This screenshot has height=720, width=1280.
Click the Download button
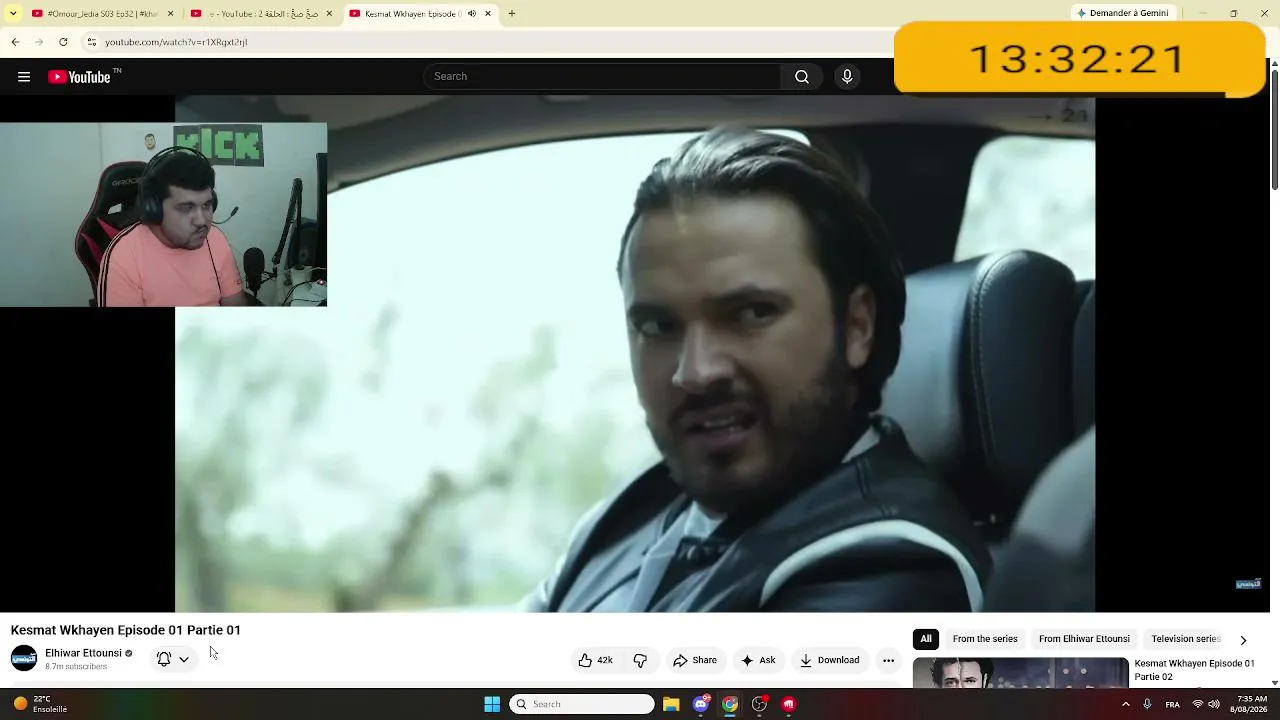pos(829,660)
